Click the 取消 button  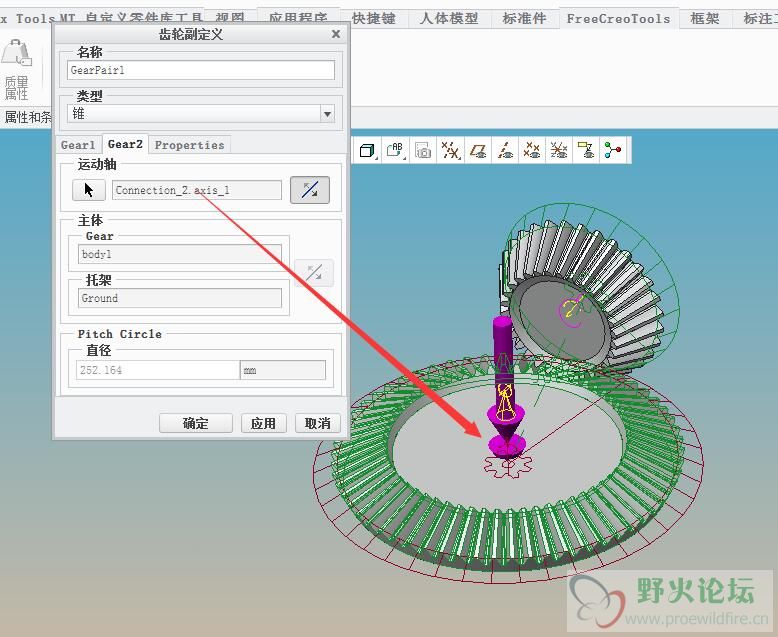coord(318,423)
